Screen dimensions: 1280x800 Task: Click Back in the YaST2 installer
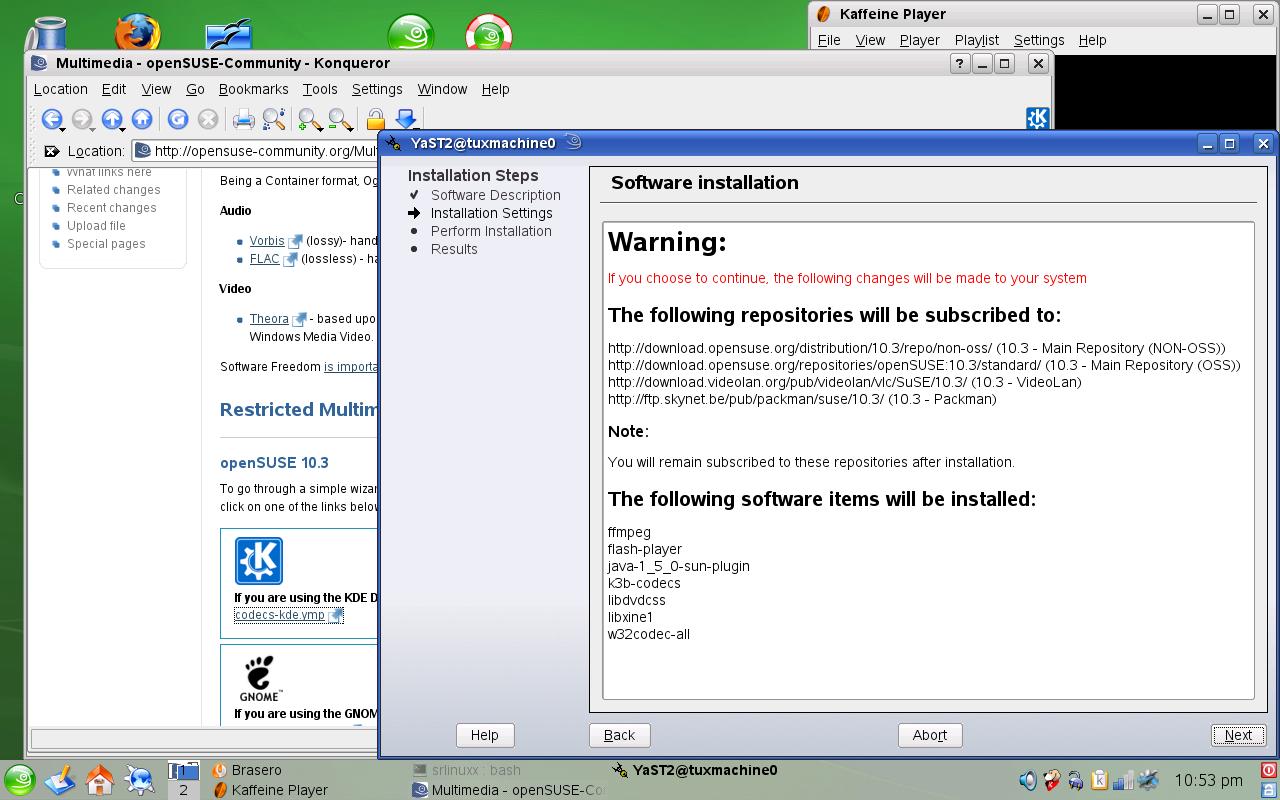click(619, 735)
